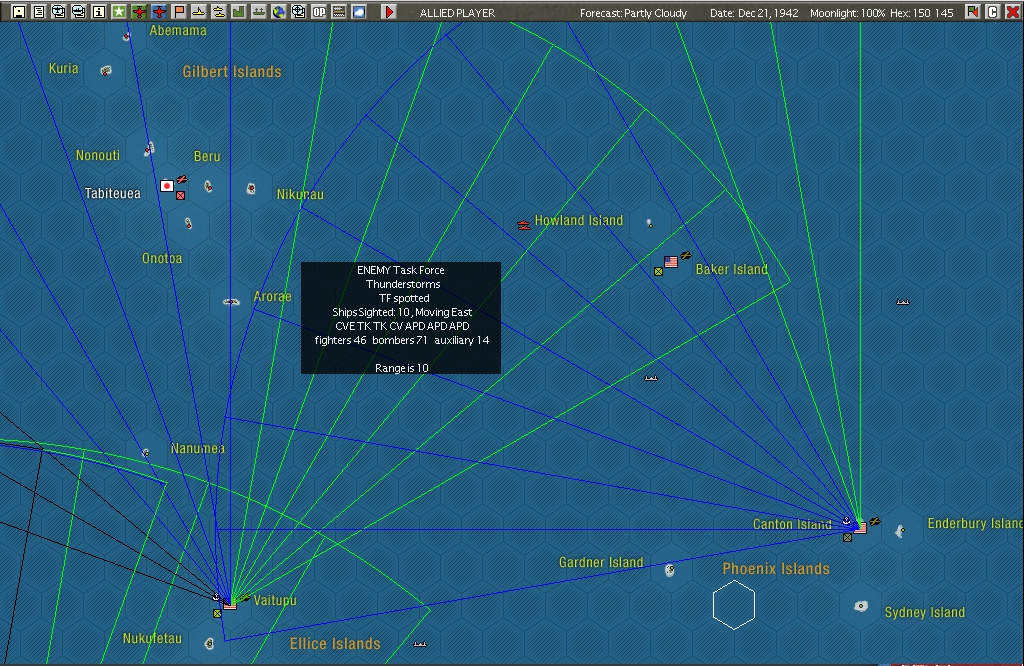Open the OP operations screen

(318, 12)
